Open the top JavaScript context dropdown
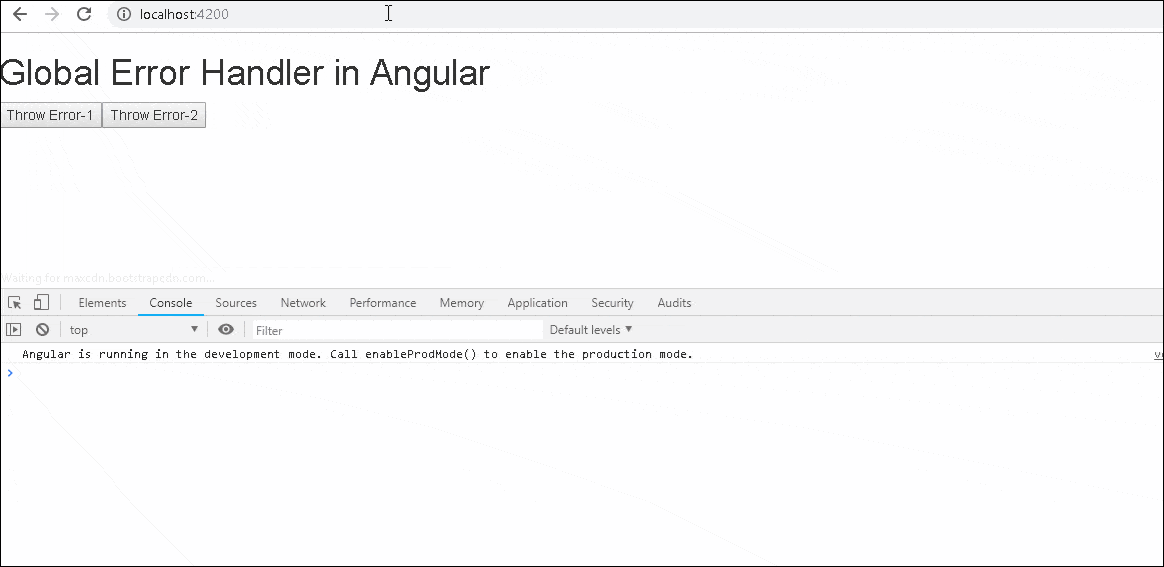The width and height of the screenshot is (1164, 567). point(134,330)
